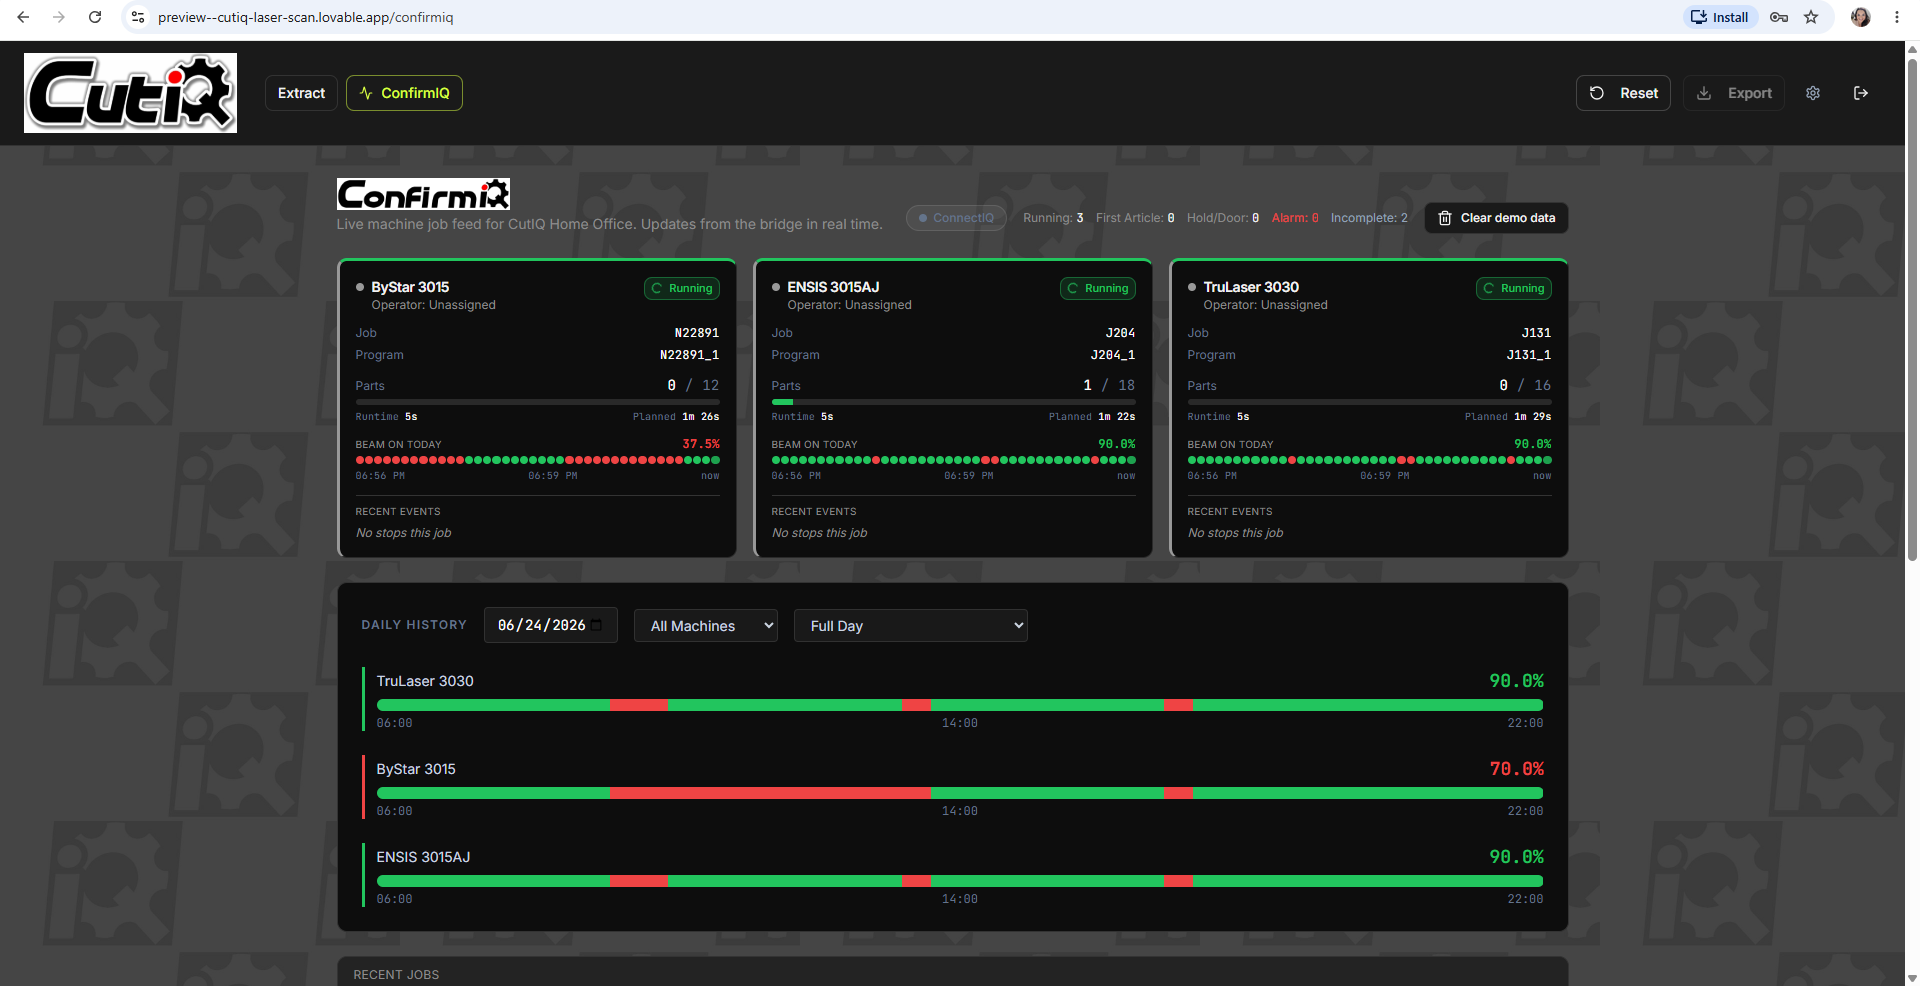Click the ConnectIQ status pill
The height and width of the screenshot is (986, 1920).
pyautogui.click(x=956, y=218)
